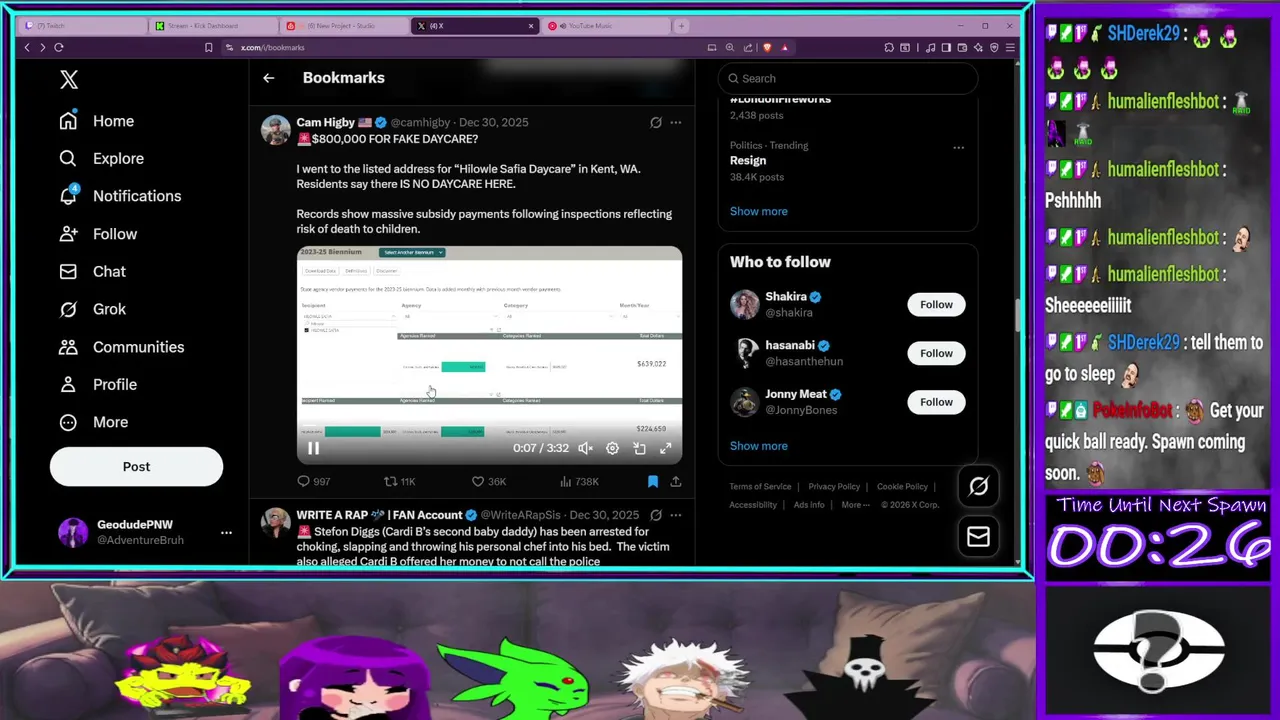Repost the Cam Higby post (11K)

400,481
